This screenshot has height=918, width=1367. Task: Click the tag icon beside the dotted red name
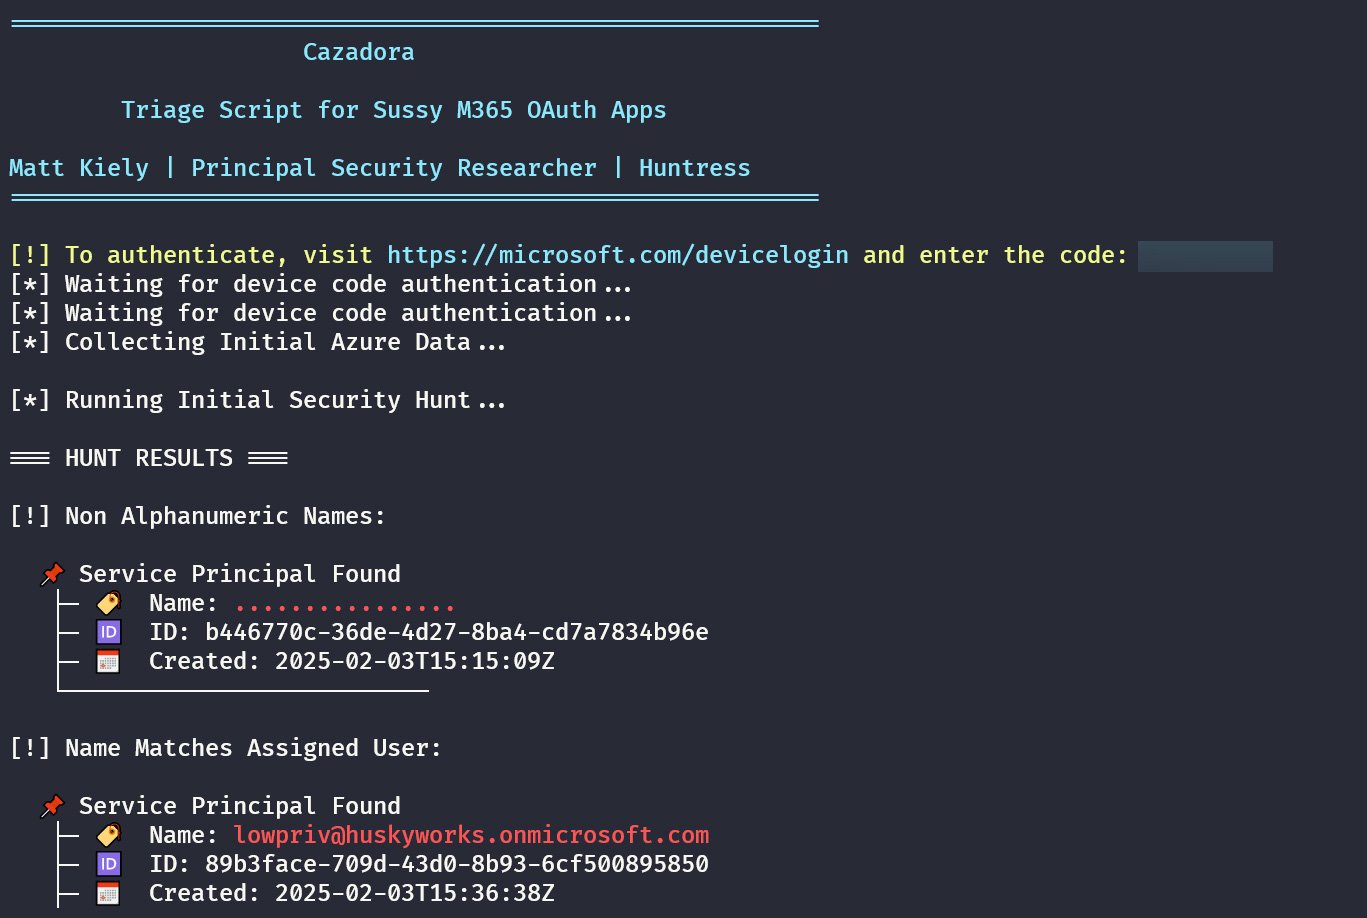tap(108, 603)
